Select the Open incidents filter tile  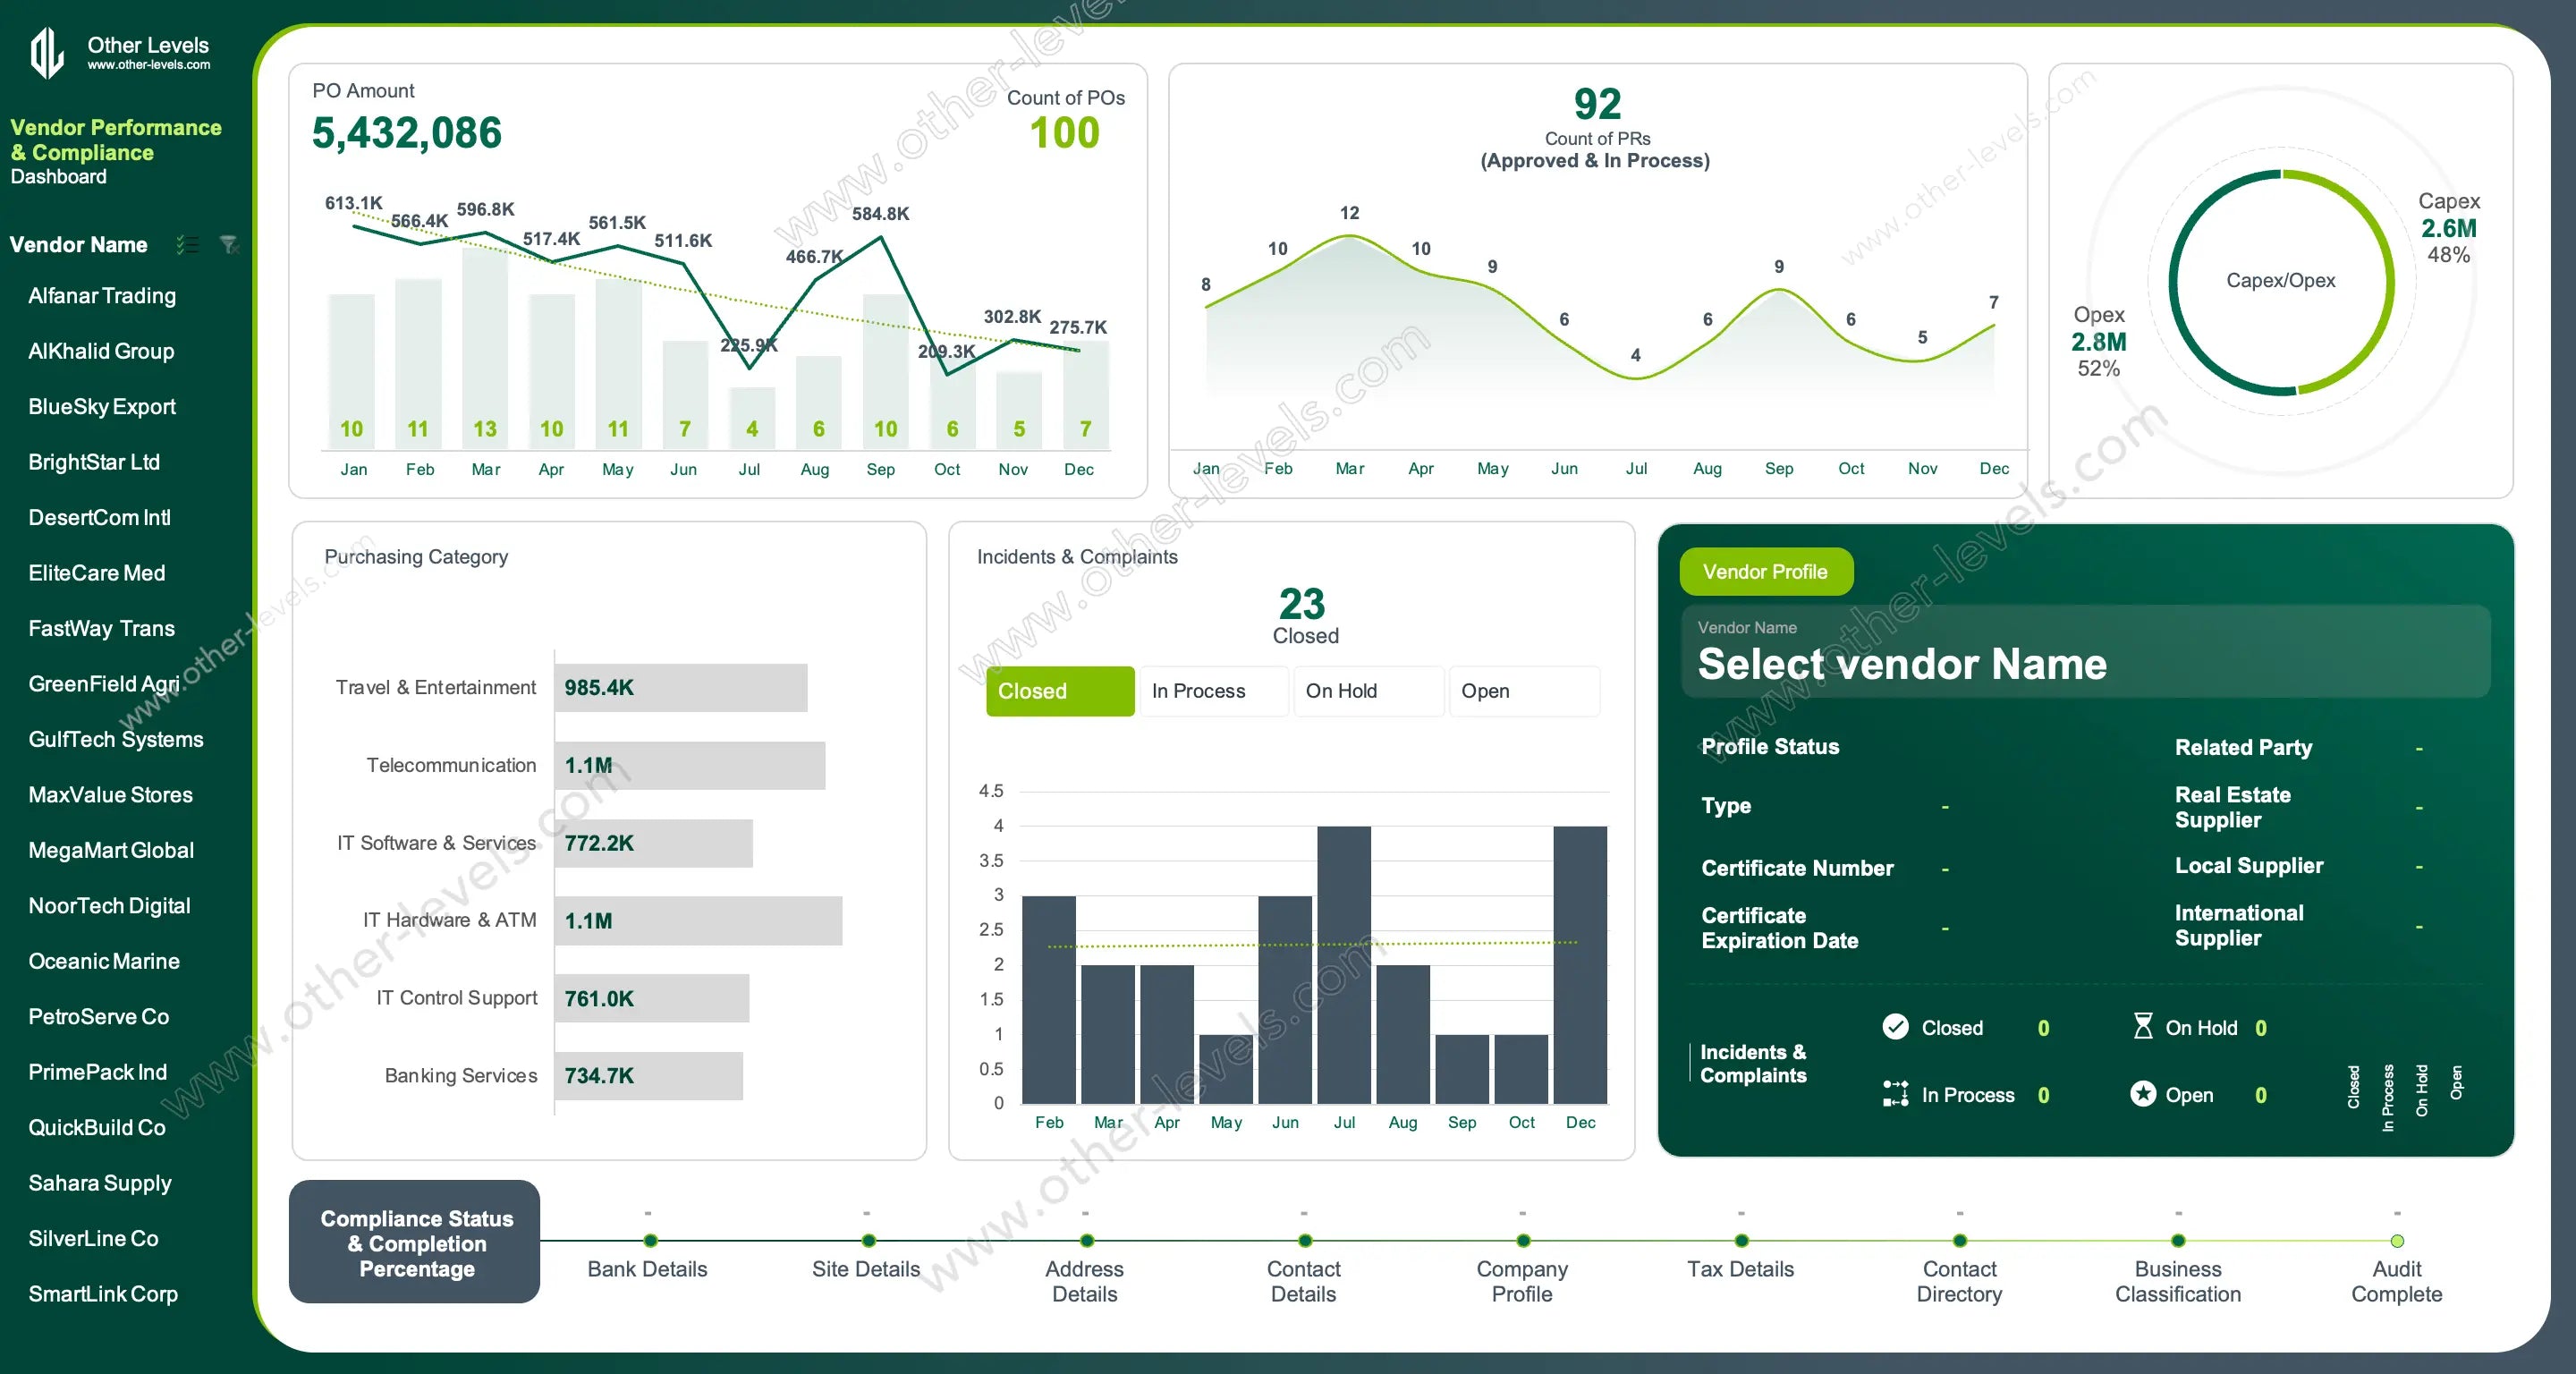coord(1523,691)
